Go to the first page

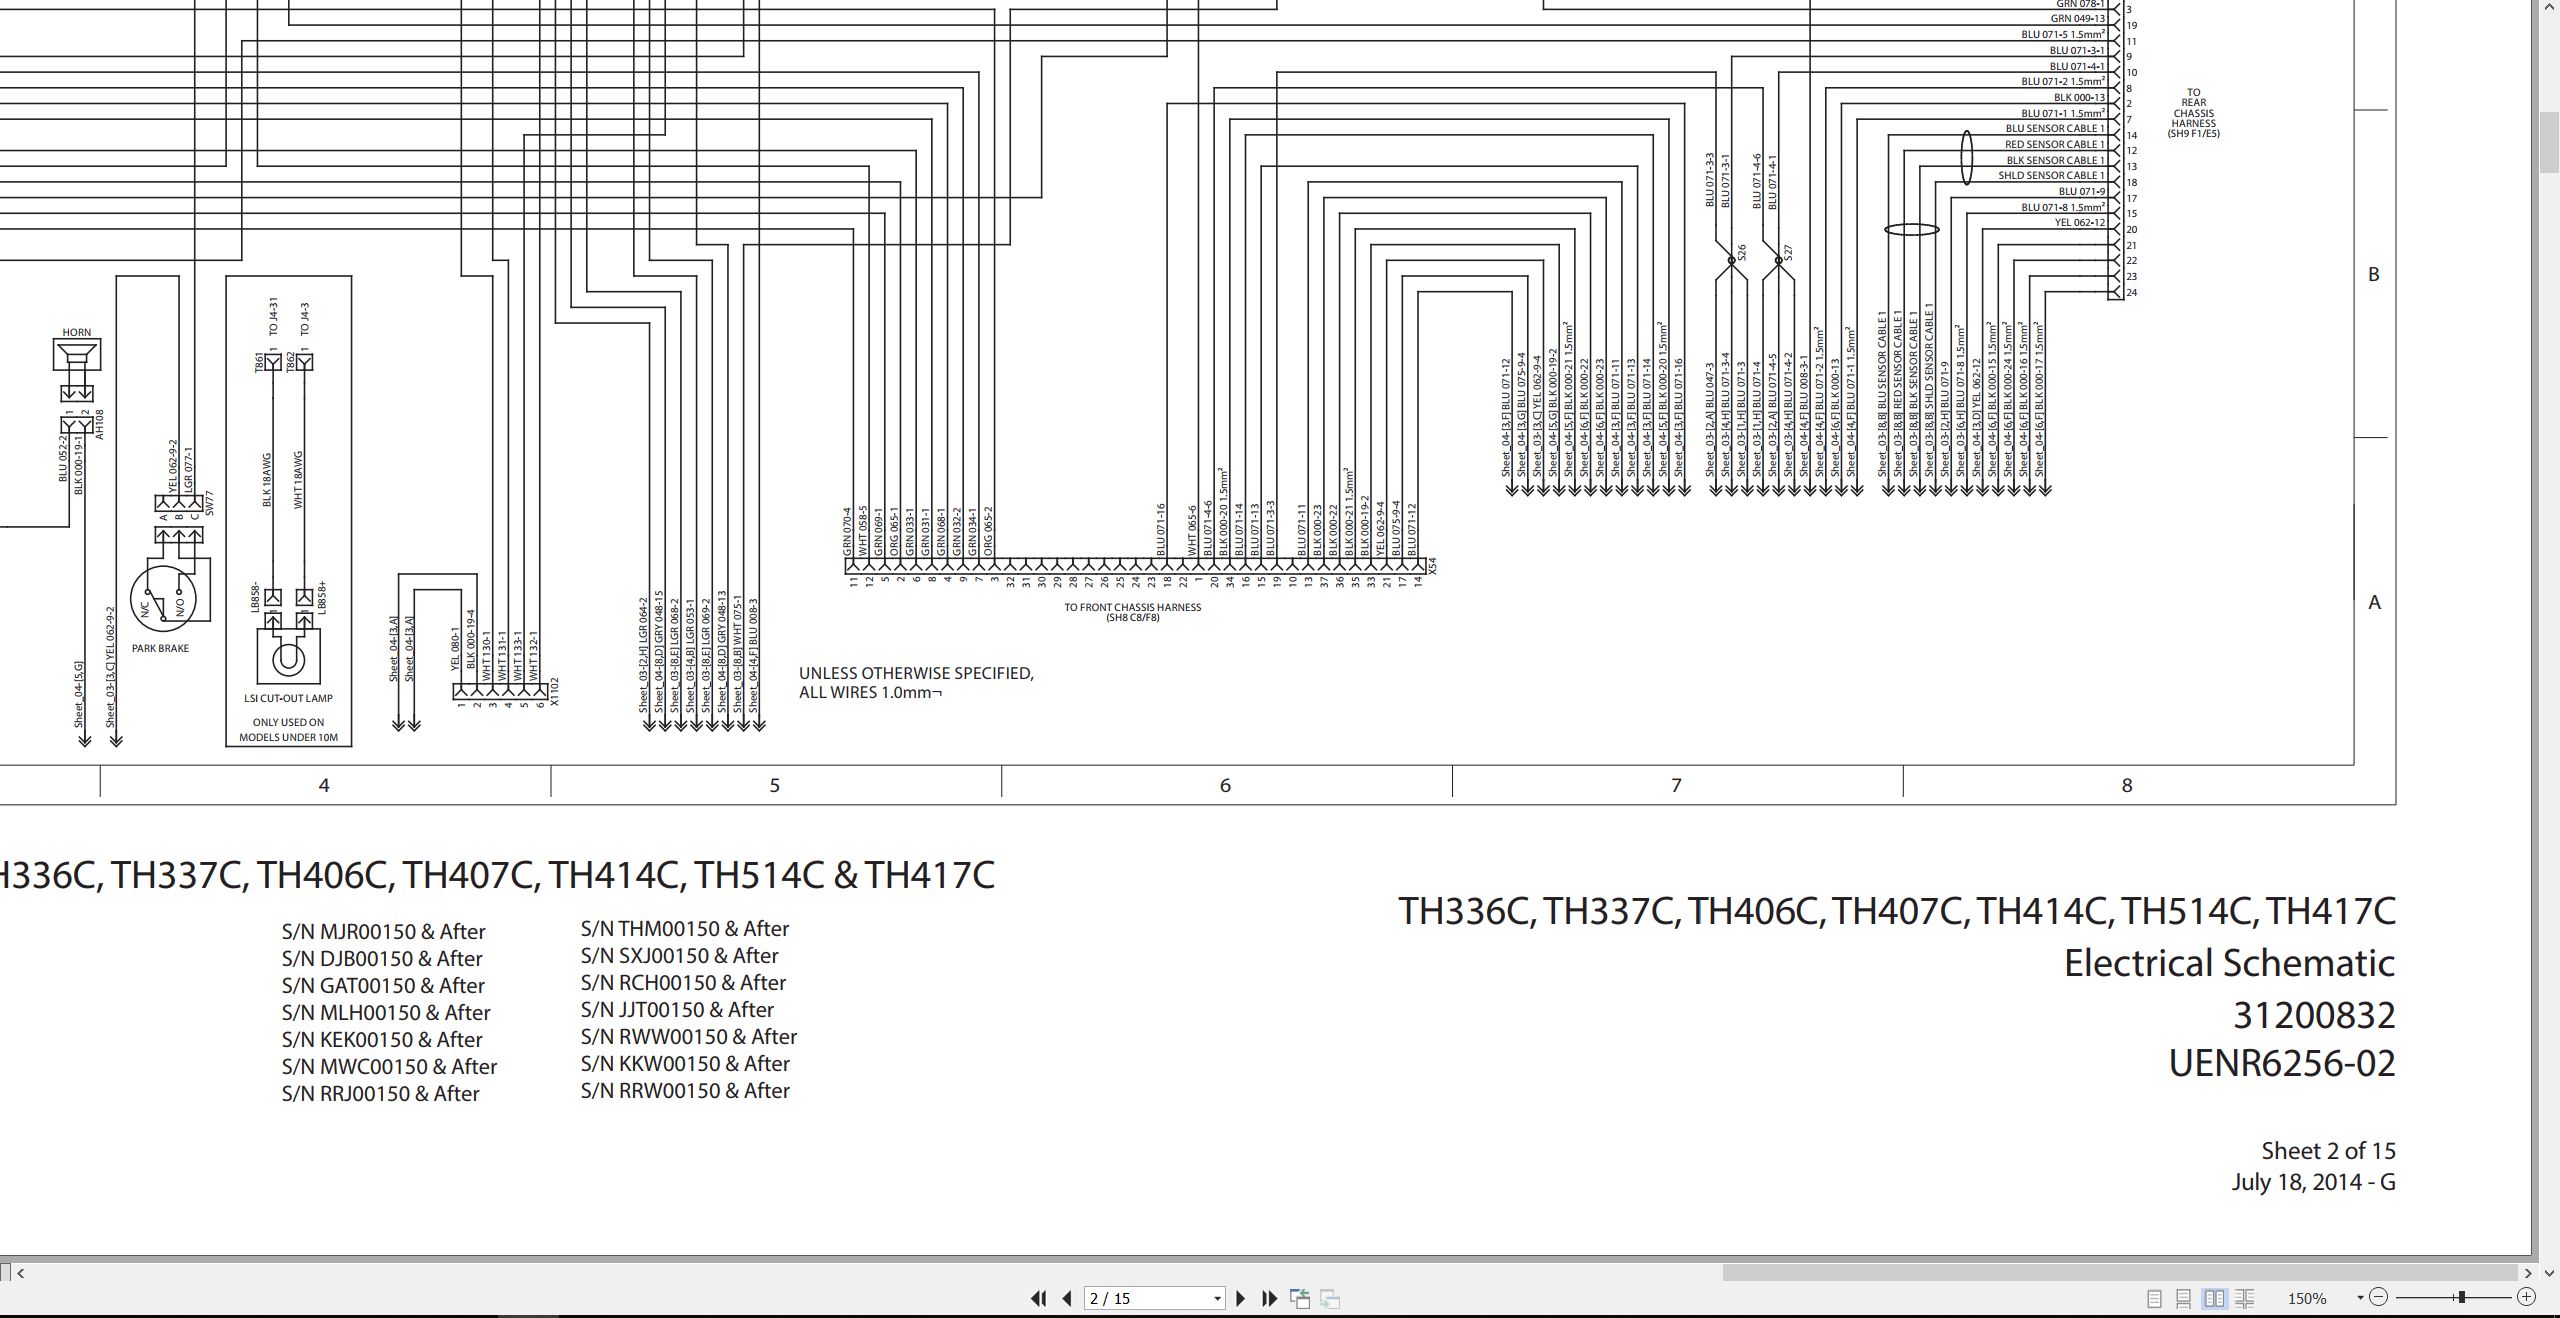pos(1038,1298)
